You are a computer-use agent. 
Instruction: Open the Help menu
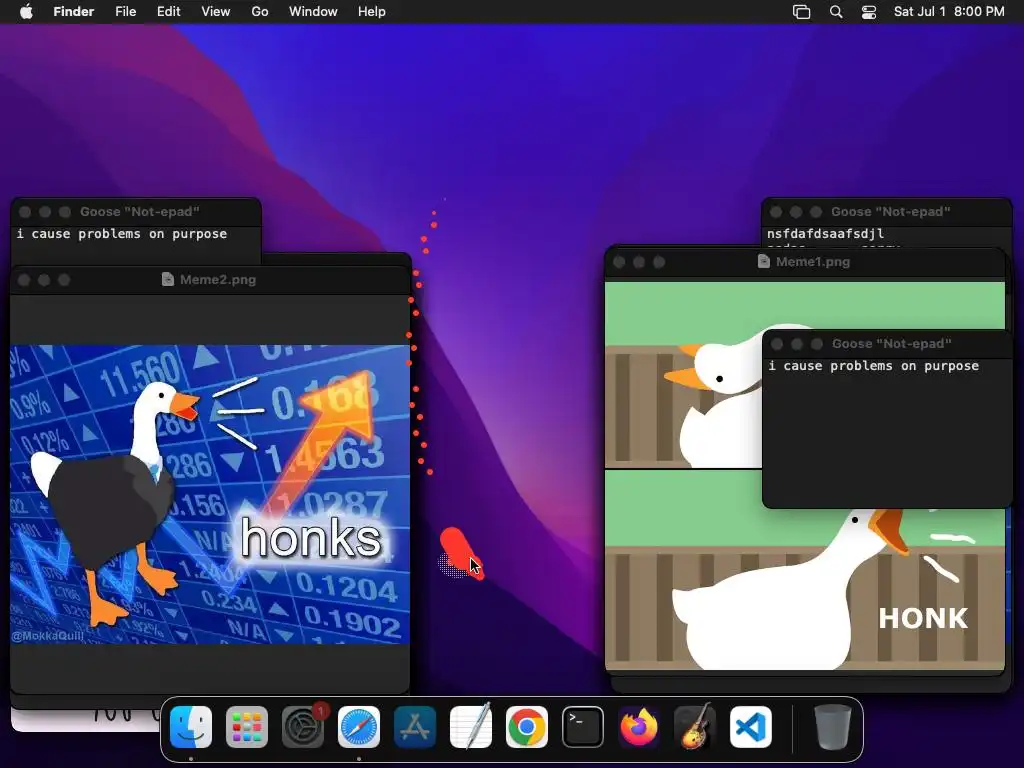click(x=372, y=12)
